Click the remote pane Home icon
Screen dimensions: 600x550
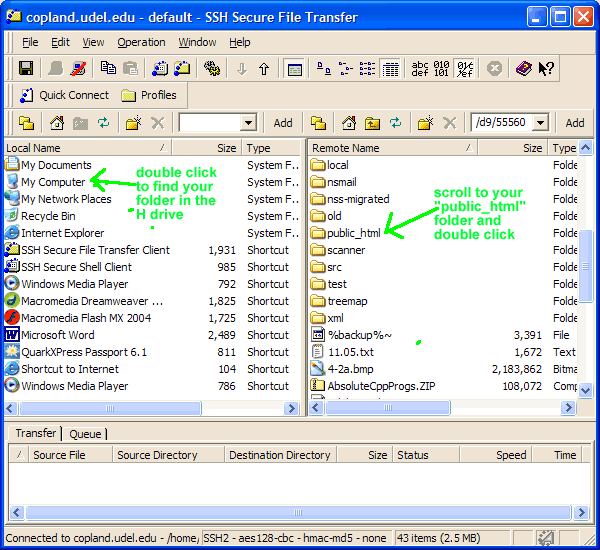pyautogui.click(x=349, y=123)
